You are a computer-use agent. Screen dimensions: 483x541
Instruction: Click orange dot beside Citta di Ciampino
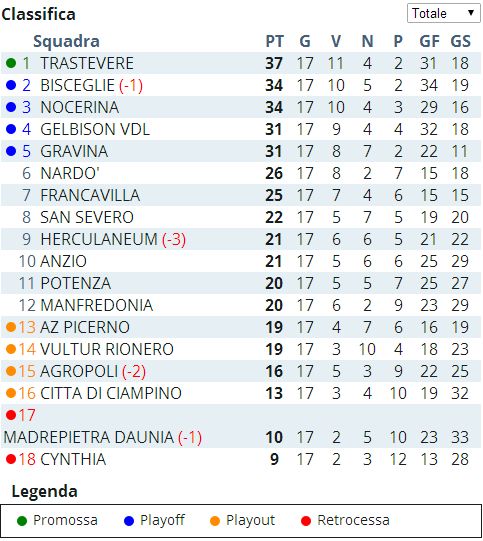click(x=11, y=393)
